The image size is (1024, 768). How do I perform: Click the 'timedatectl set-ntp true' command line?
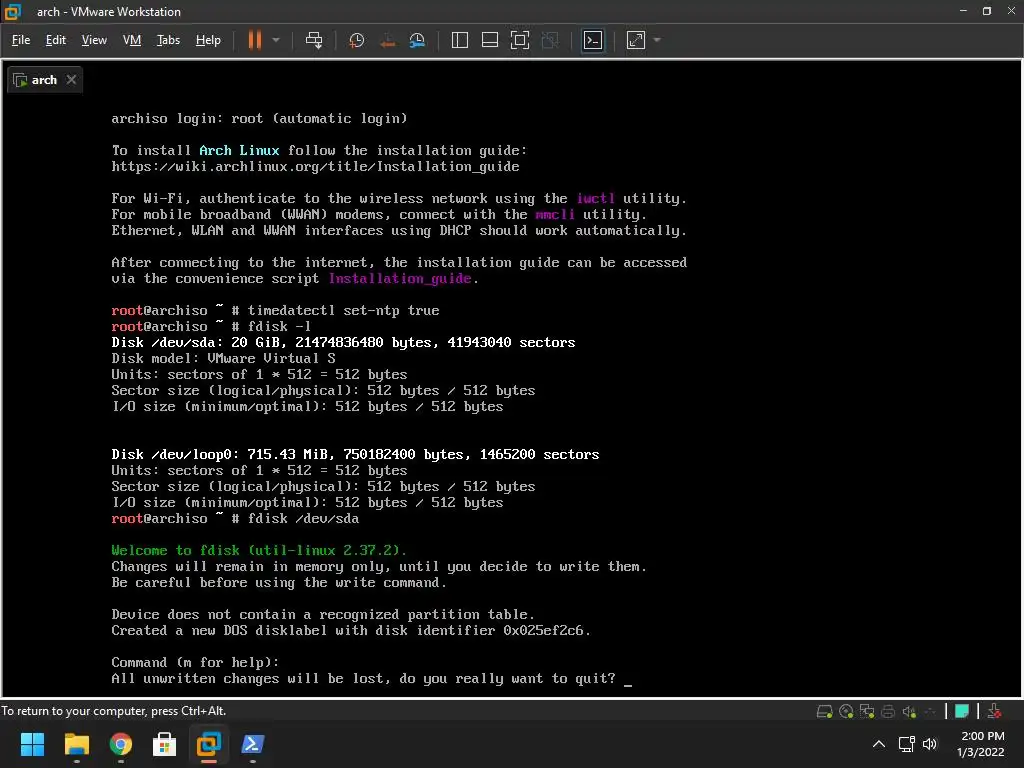coord(275,310)
